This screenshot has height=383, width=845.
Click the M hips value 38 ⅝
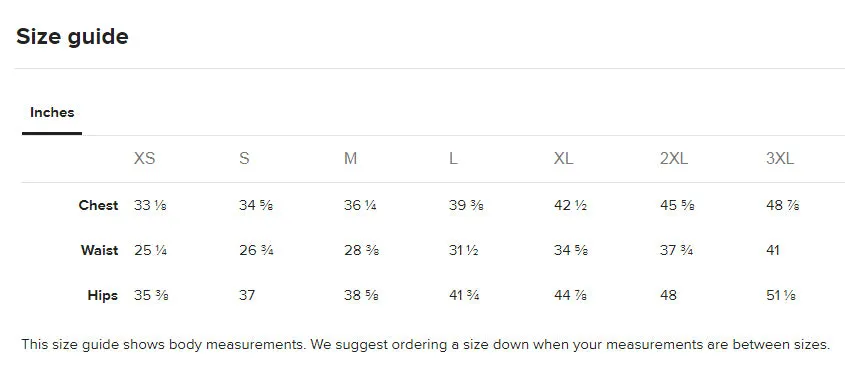pos(361,296)
